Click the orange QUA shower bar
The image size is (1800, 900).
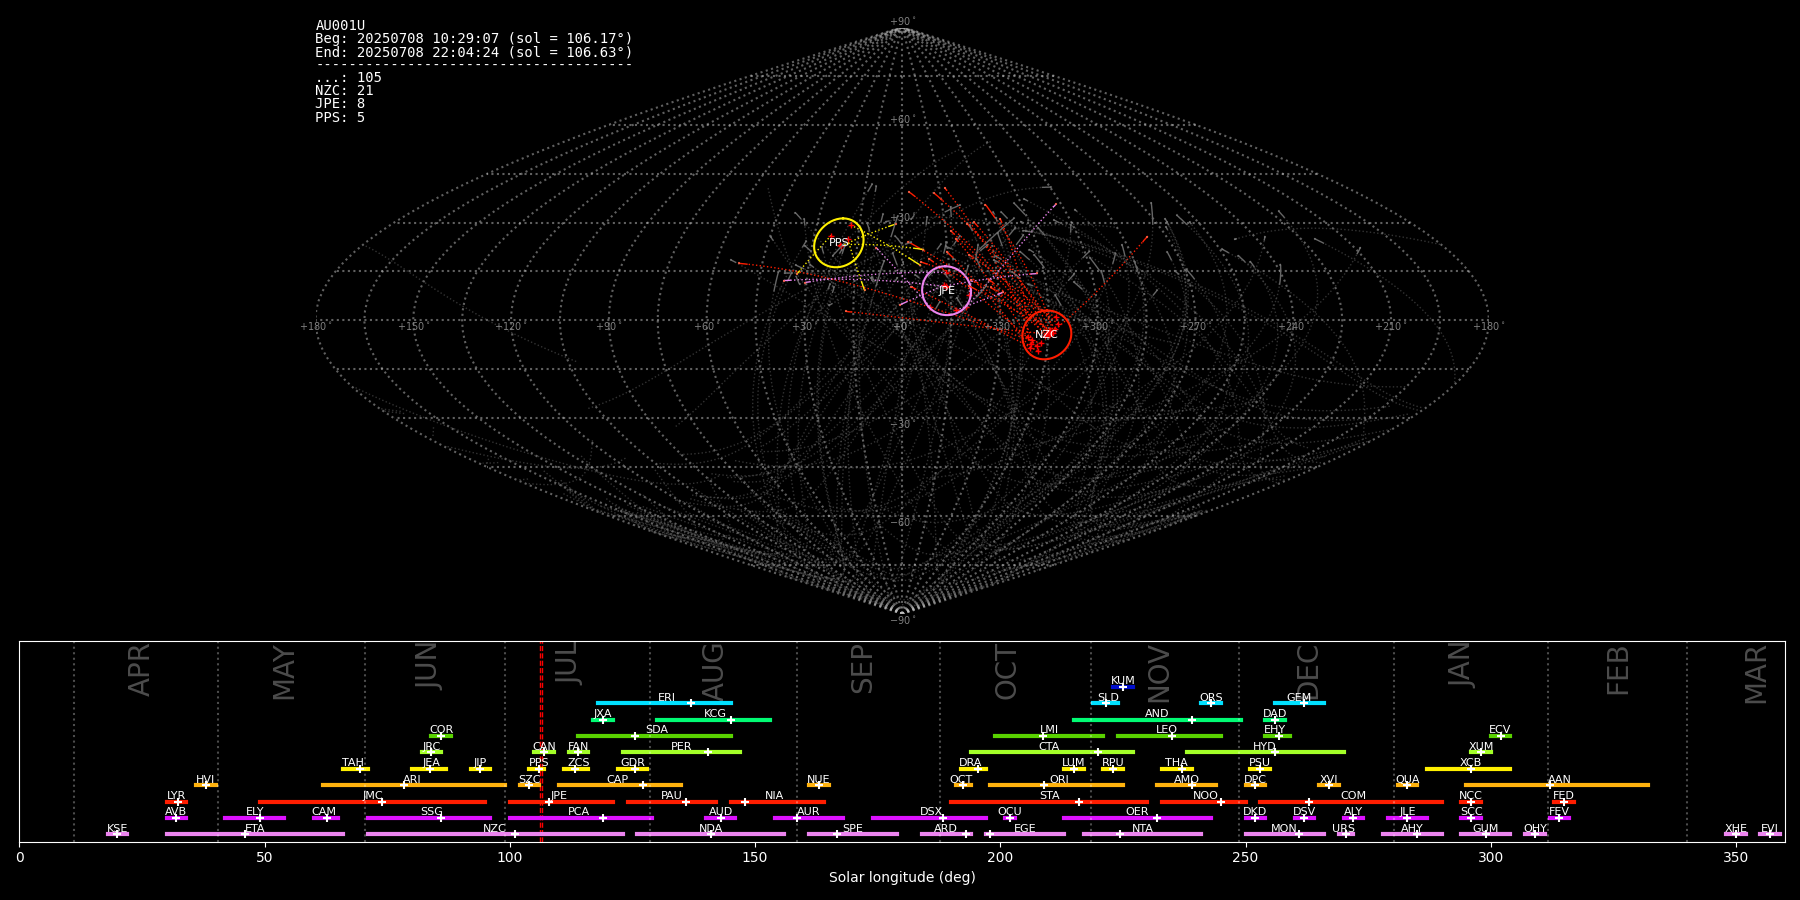click(x=1407, y=785)
